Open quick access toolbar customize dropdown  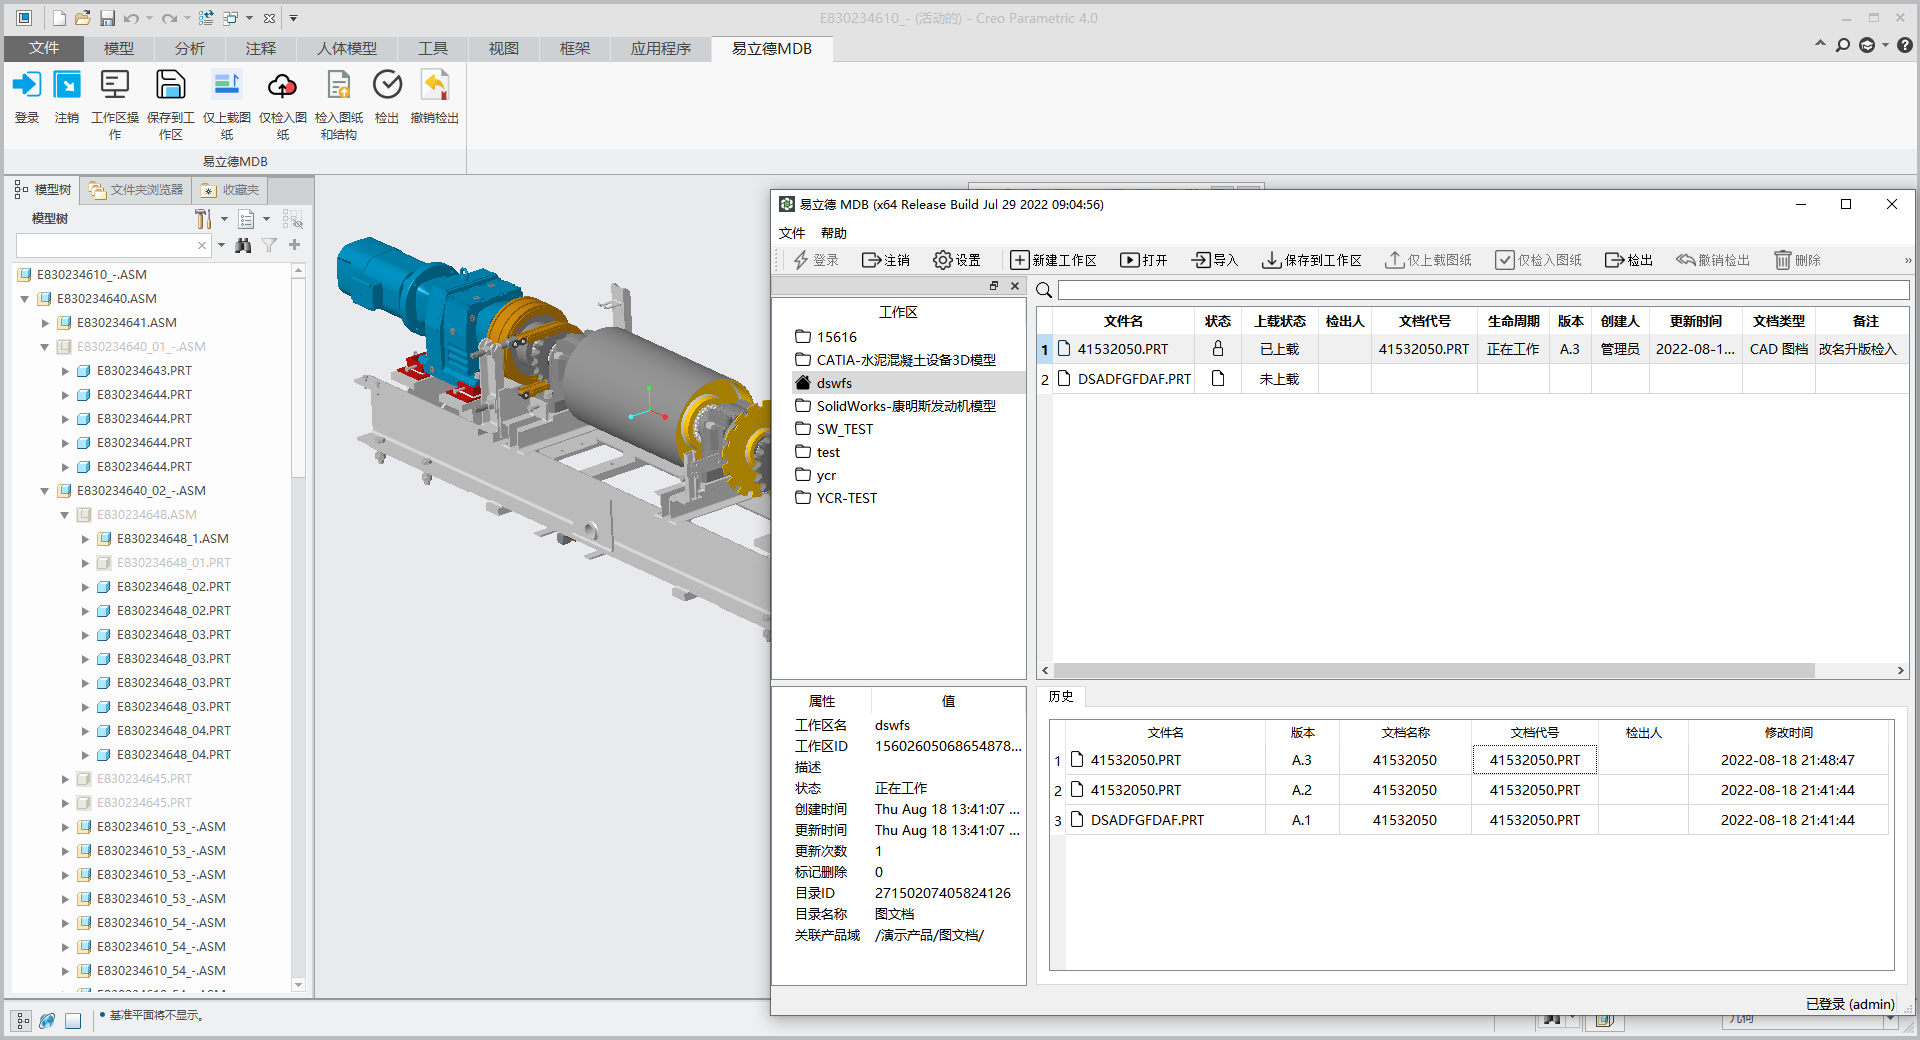pos(293,18)
